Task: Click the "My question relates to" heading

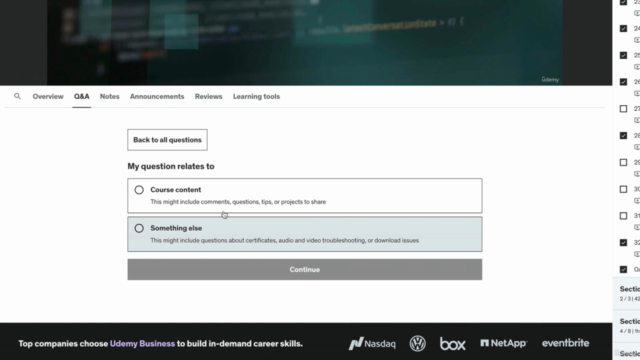Action: coord(171,166)
